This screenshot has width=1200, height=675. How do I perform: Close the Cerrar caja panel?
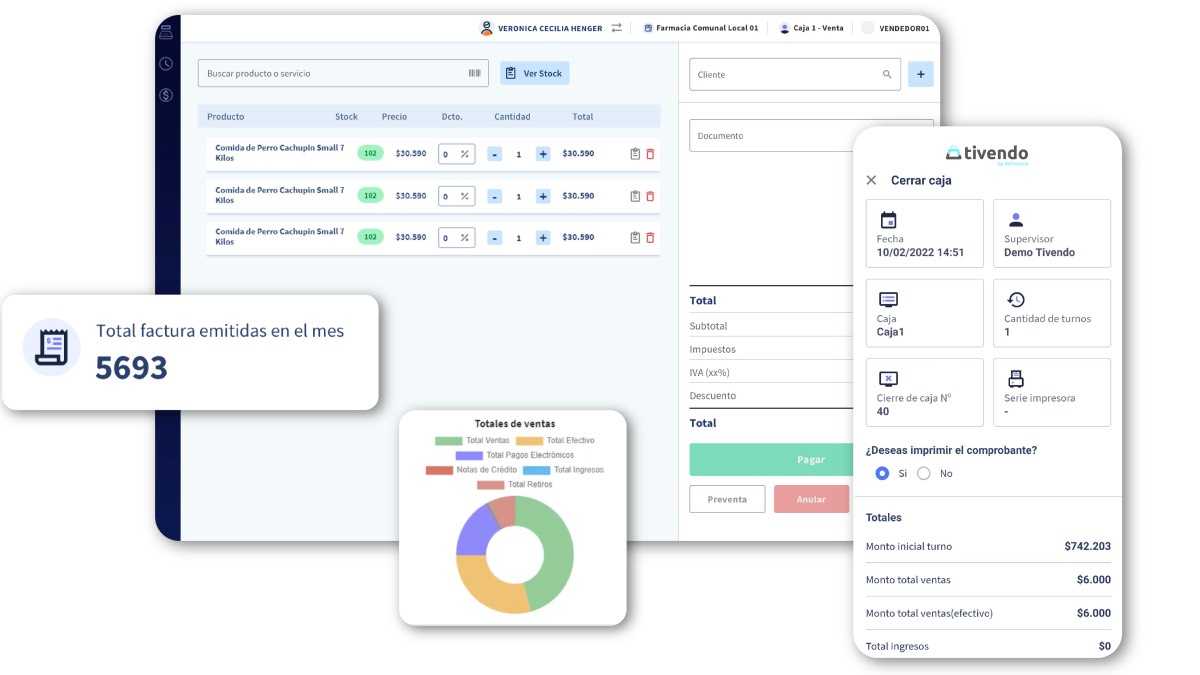[871, 180]
